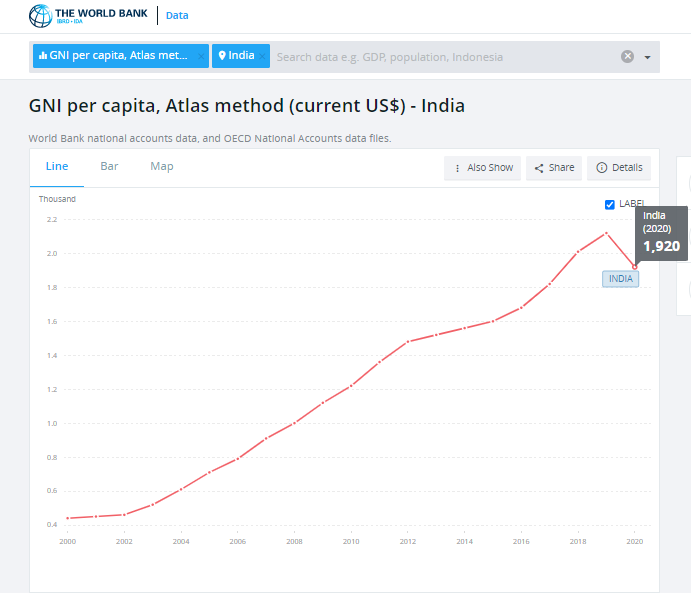Click the World Bank globe logo
The height and width of the screenshot is (593, 691).
40,15
